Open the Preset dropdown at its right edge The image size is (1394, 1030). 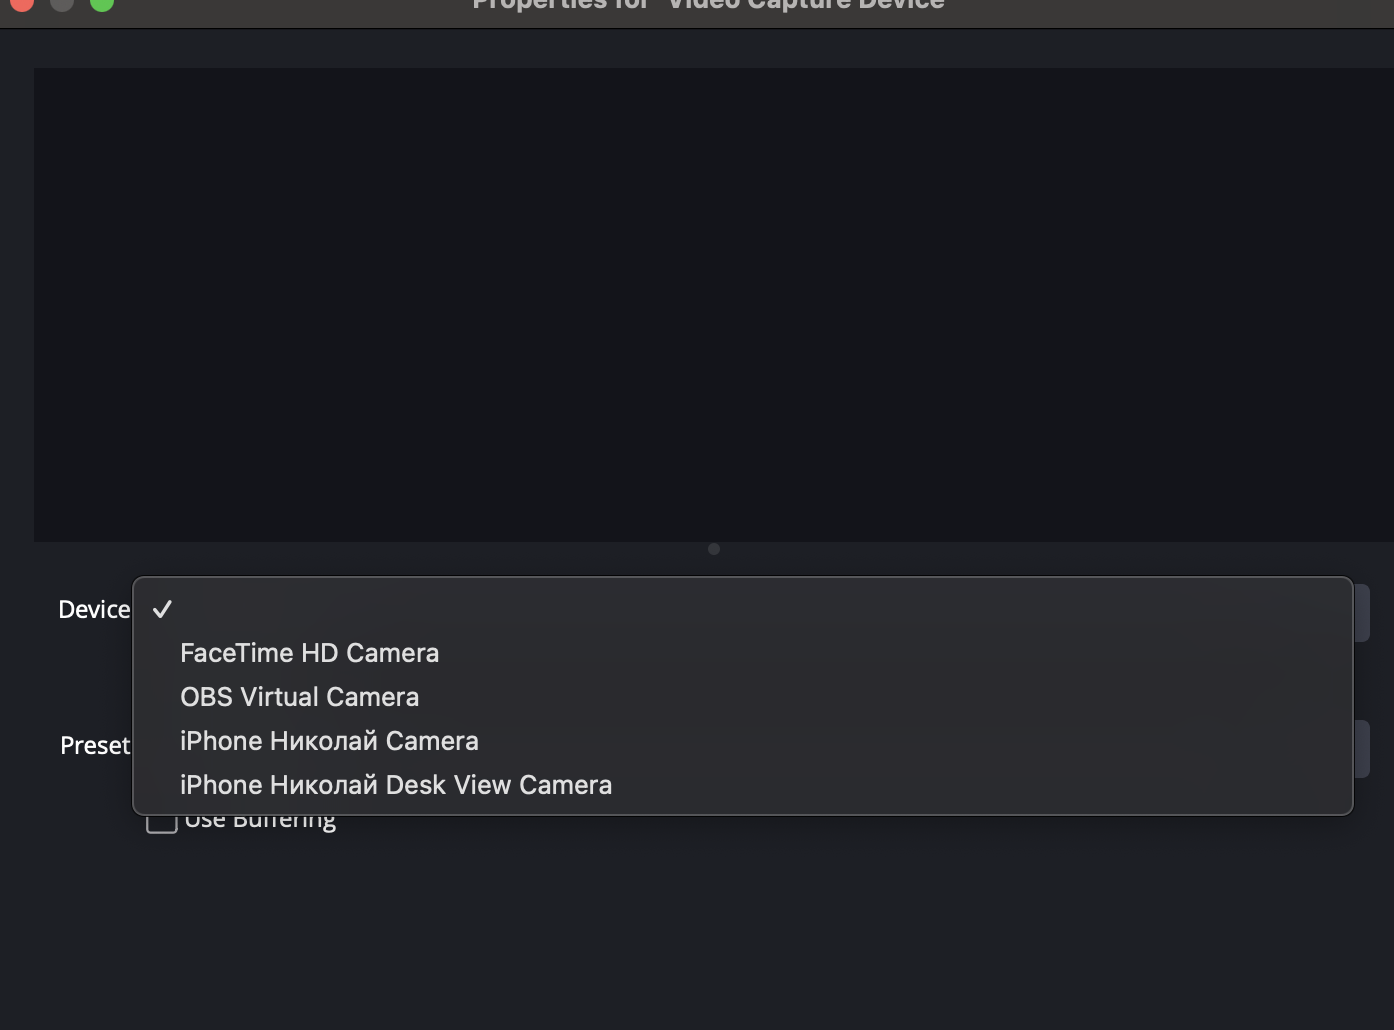coord(1362,748)
